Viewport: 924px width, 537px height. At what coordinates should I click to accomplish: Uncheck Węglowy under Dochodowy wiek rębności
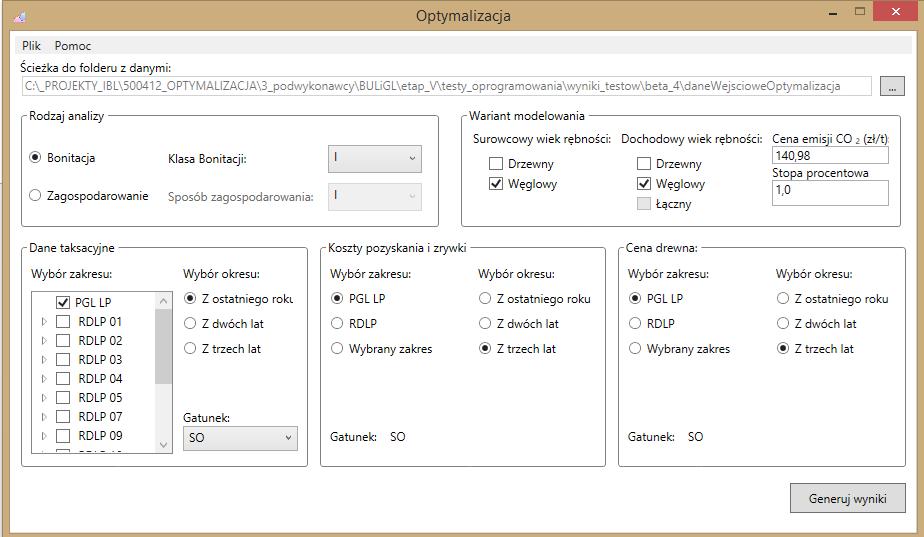coord(644,183)
